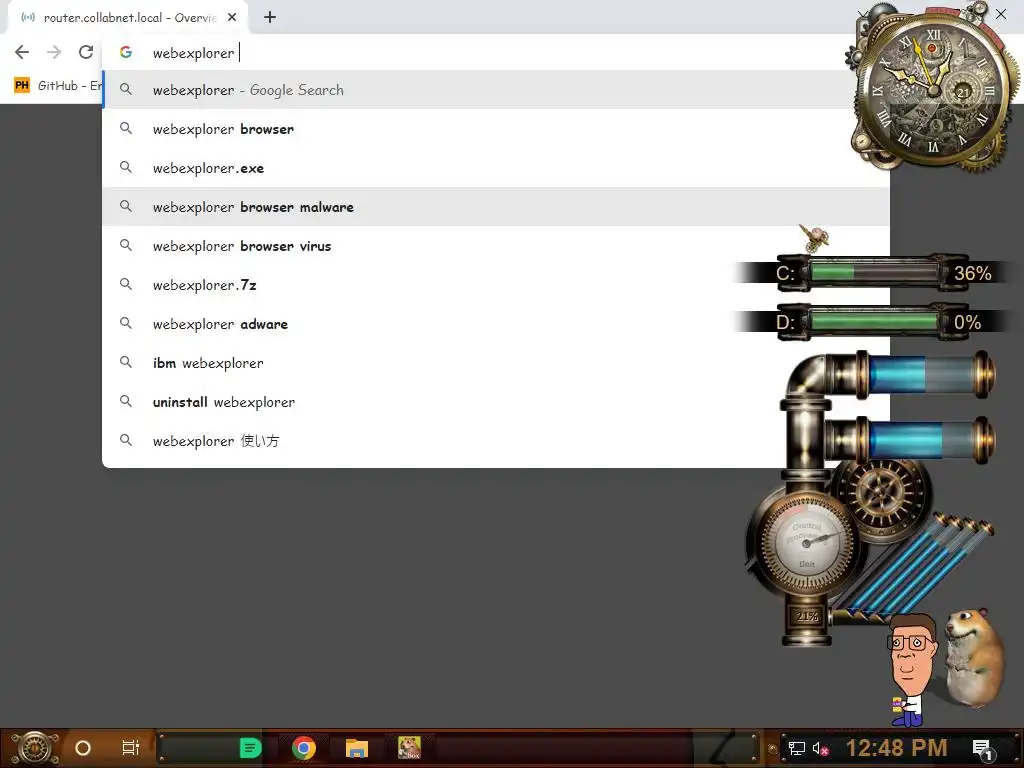The width and height of the screenshot is (1024, 768).
Task: Switch to Google Chrome on the taskbar
Action: click(x=304, y=748)
